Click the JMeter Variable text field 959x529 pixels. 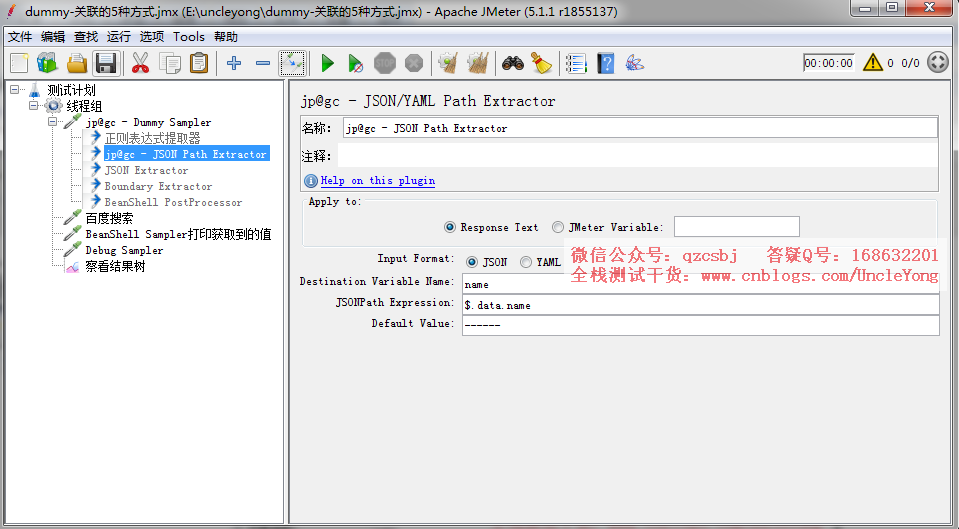point(736,226)
